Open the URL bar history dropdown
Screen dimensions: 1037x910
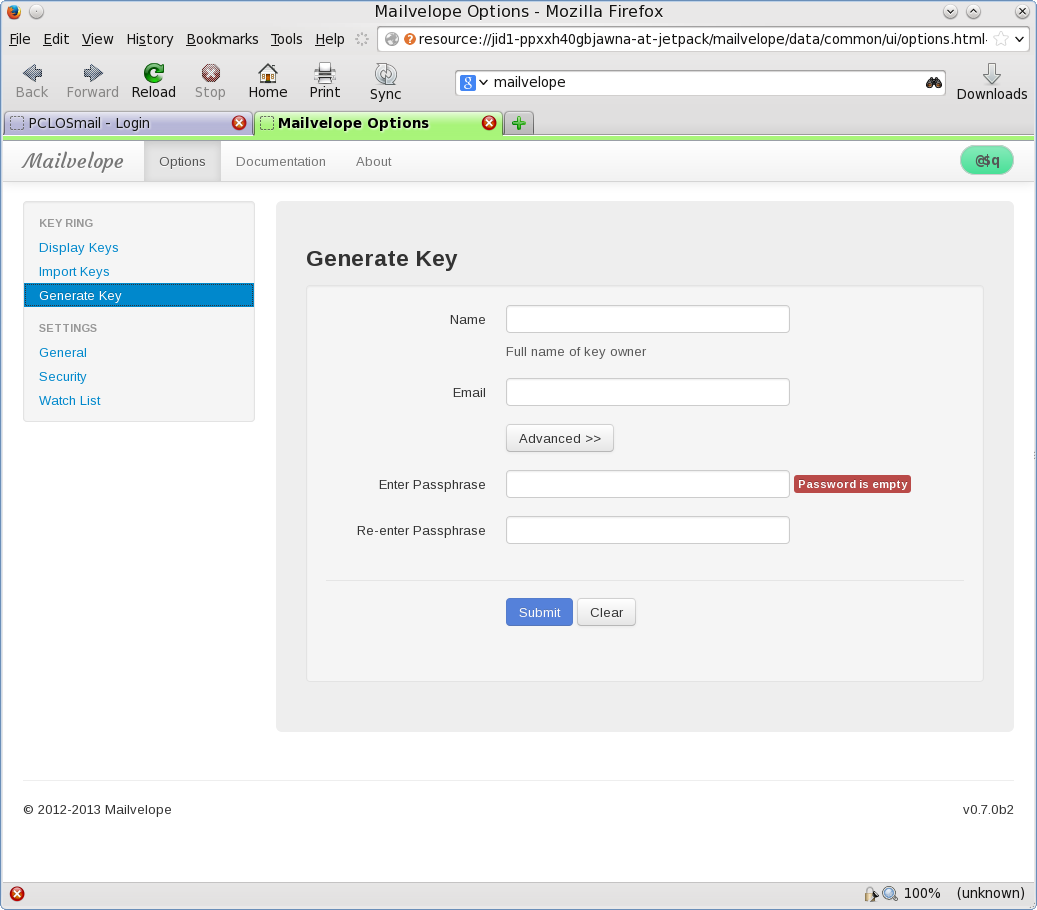(1019, 39)
